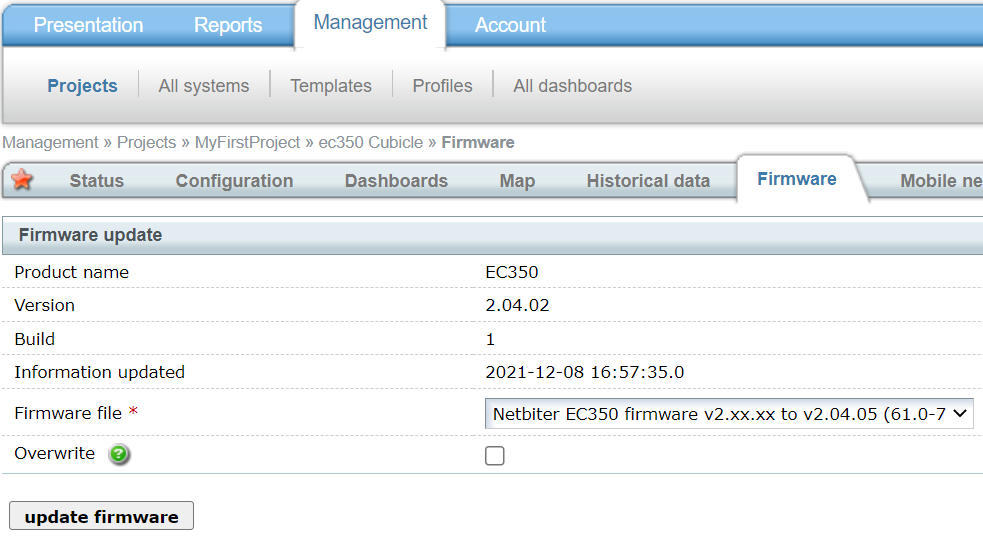
Task: Click the star favorite icon
Action: pos(22,180)
